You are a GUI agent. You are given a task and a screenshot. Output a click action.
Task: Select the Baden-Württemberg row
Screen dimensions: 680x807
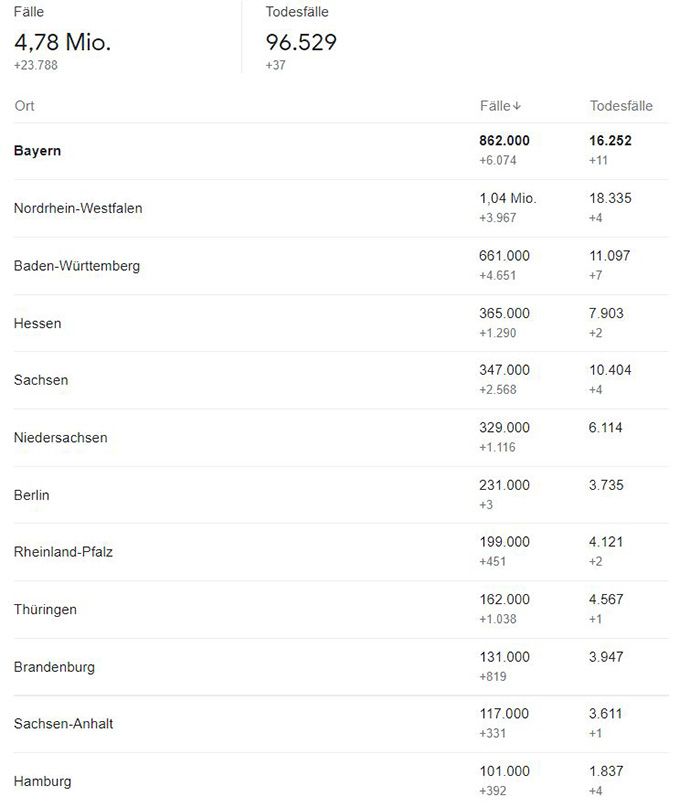pyautogui.click(x=77, y=266)
